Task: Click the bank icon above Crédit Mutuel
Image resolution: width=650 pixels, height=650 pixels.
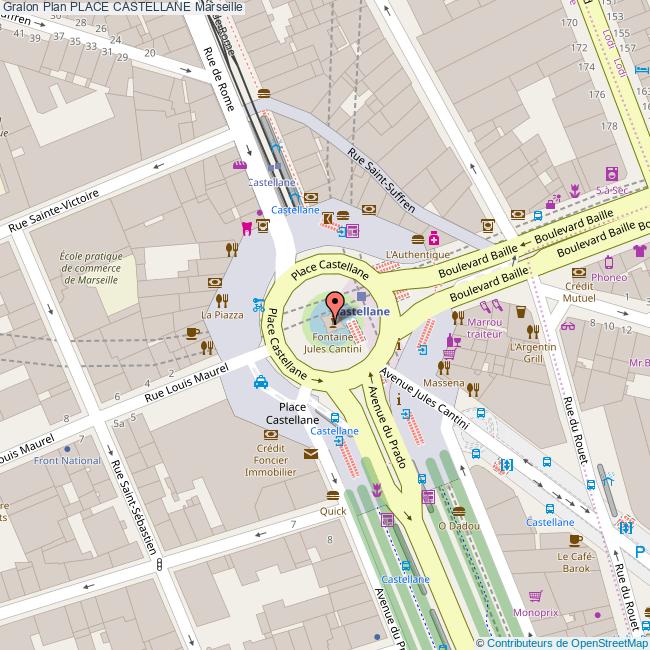Action: click(x=578, y=271)
